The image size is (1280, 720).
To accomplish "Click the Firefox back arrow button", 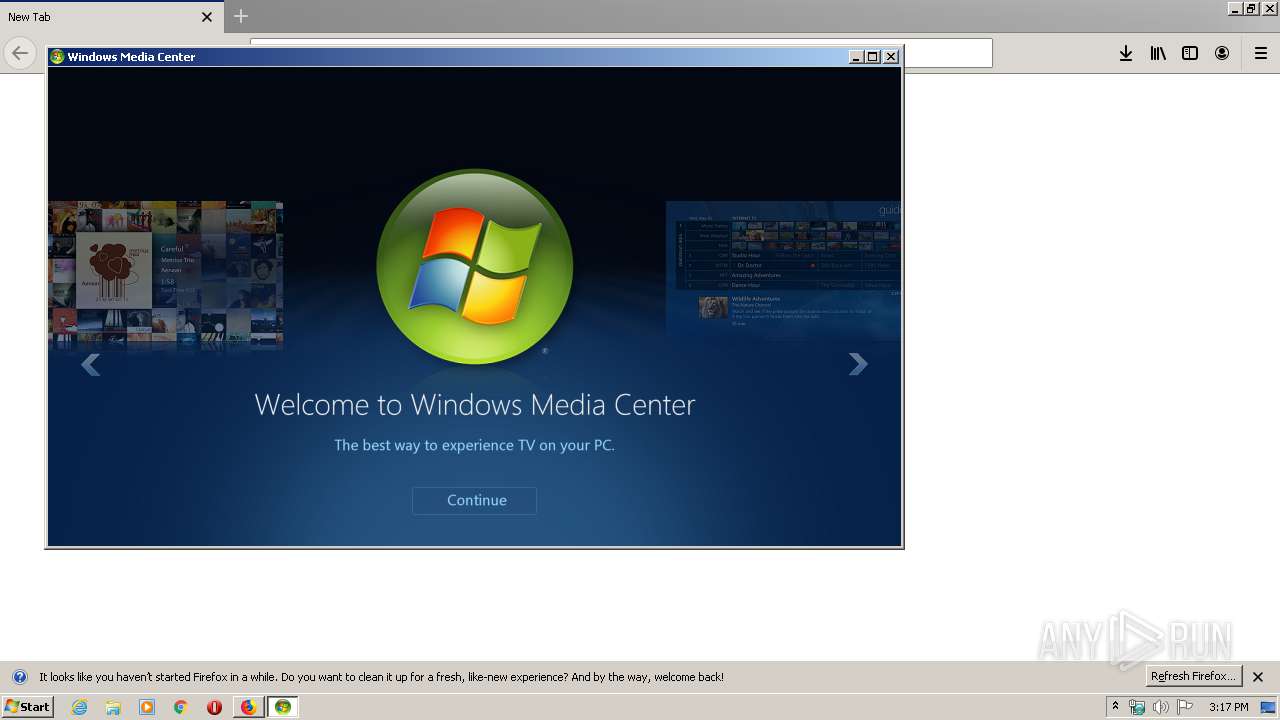I will click(x=20, y=53).
